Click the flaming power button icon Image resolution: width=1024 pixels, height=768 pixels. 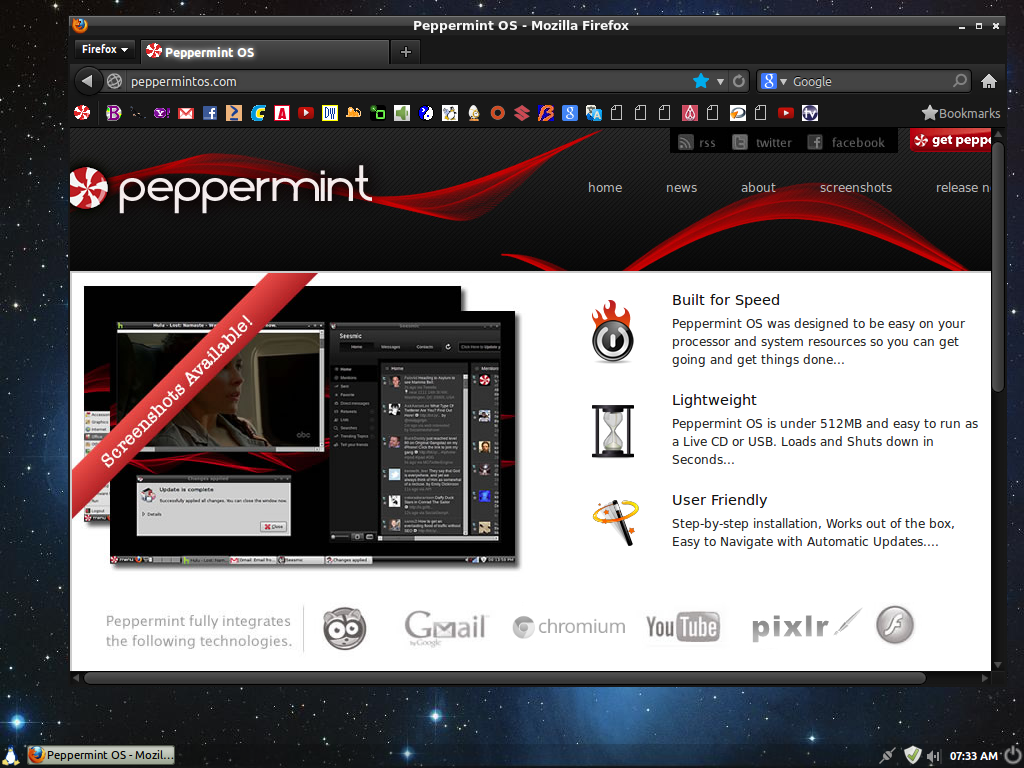(x=613, y=331)
